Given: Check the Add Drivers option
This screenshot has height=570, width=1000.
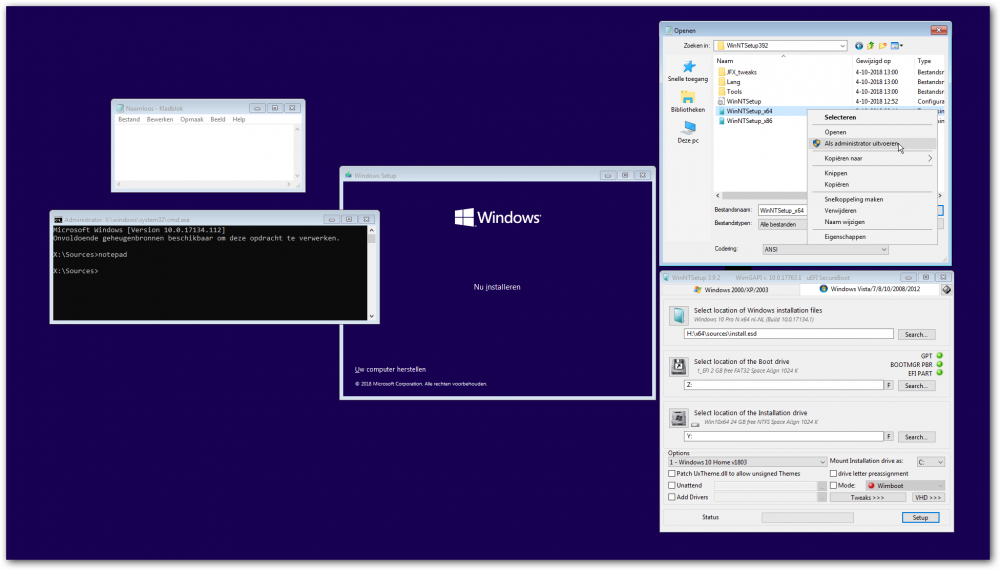Looking at the screenshot, I should point(672,497).
